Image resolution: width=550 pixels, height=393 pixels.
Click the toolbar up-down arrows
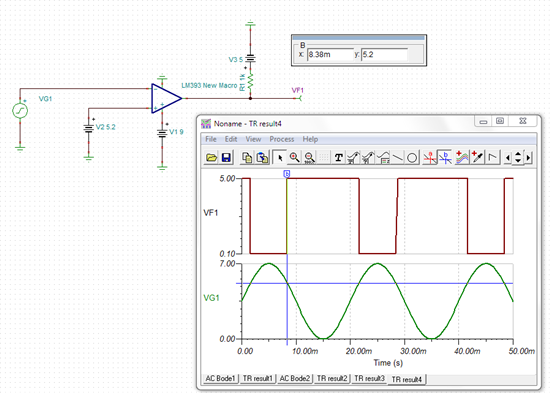pyautogui.click(x=518, y=158)
